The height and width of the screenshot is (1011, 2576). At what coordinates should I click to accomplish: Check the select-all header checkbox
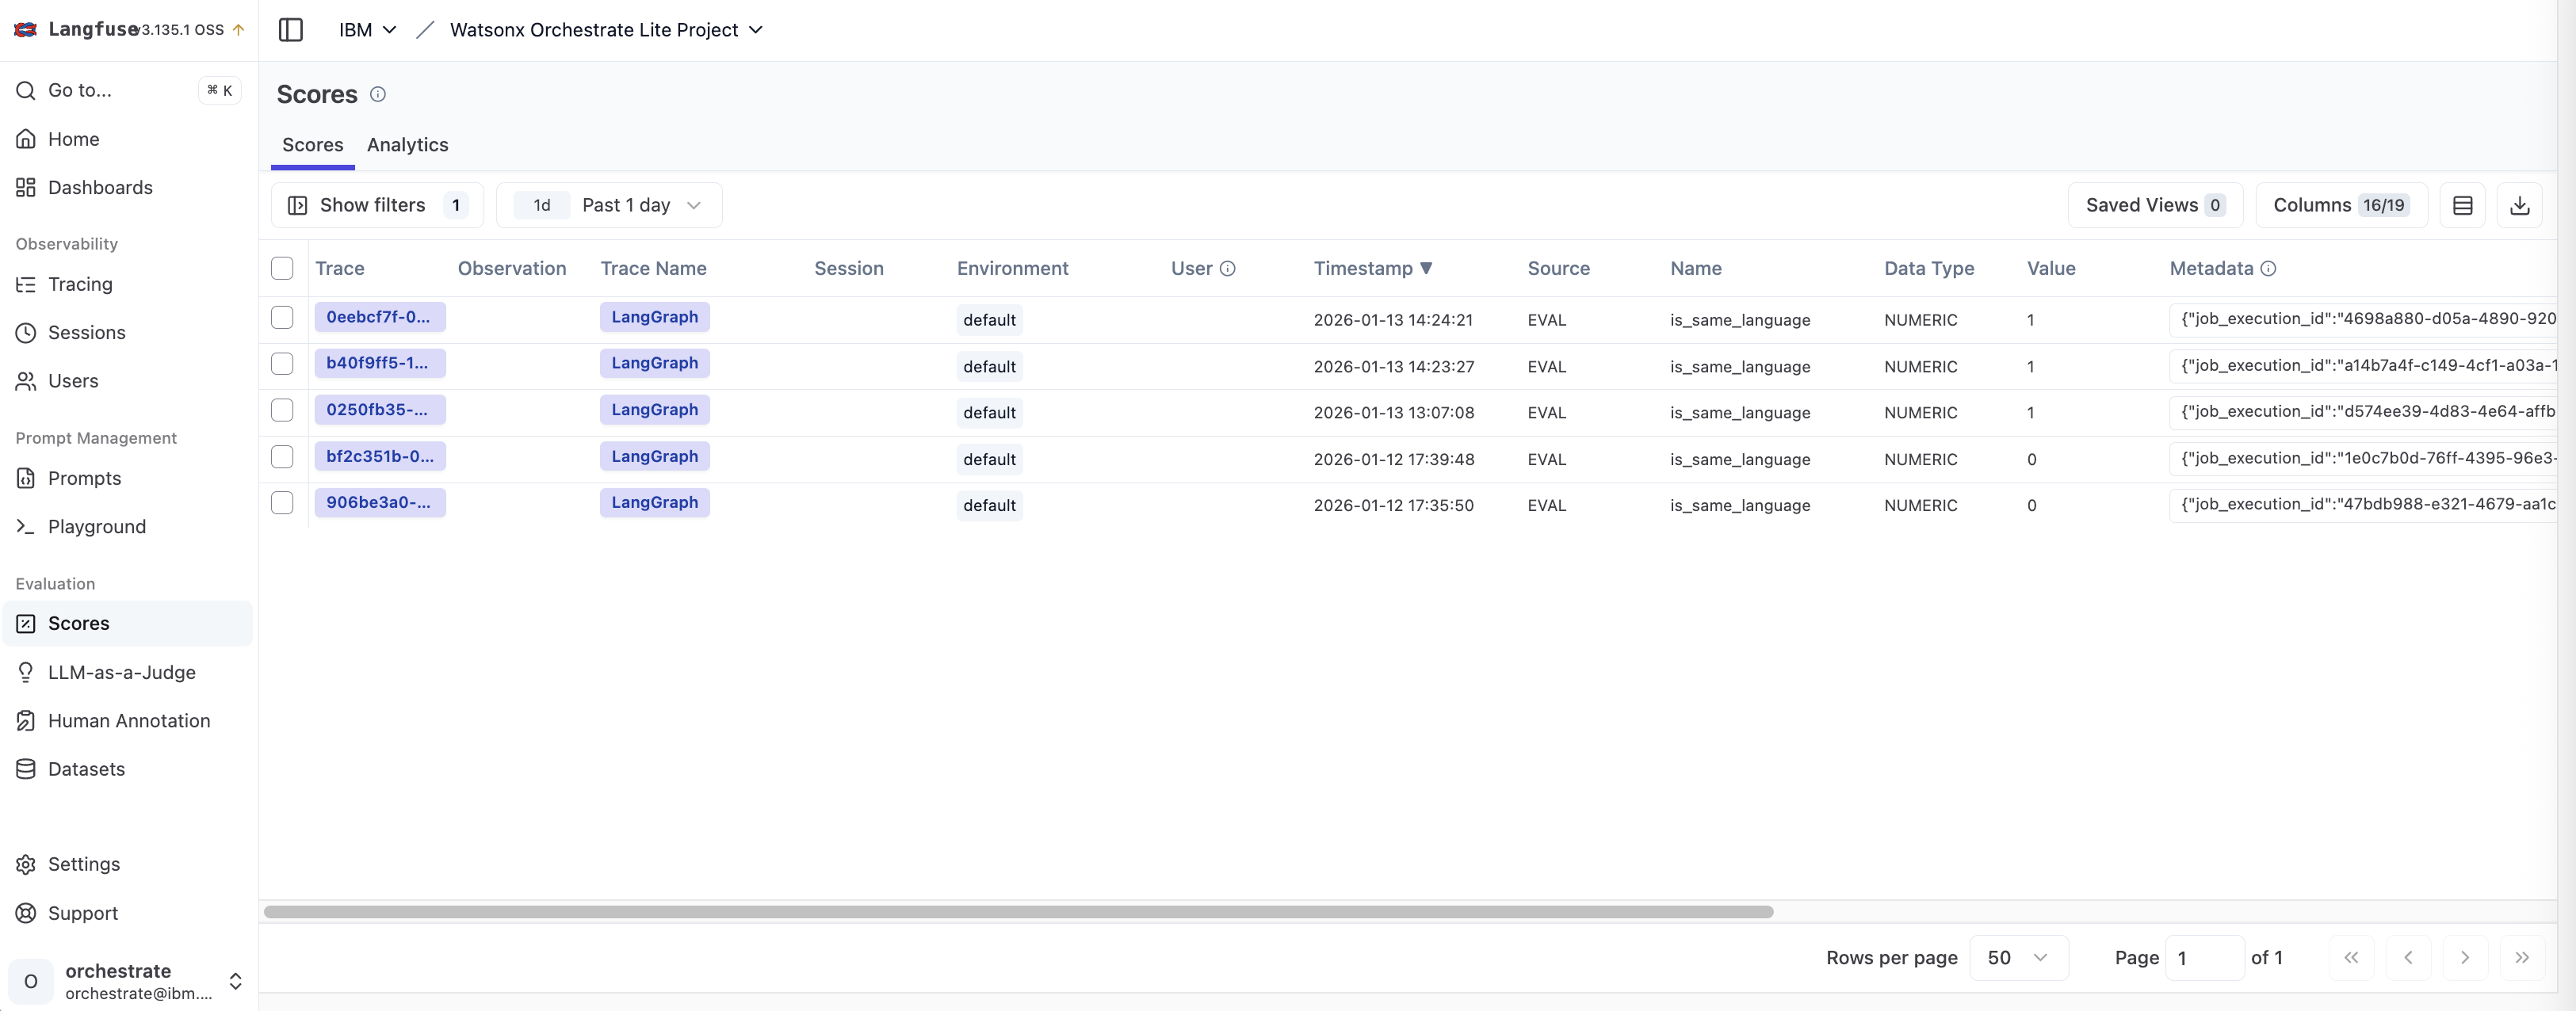(x=282, y=268)
